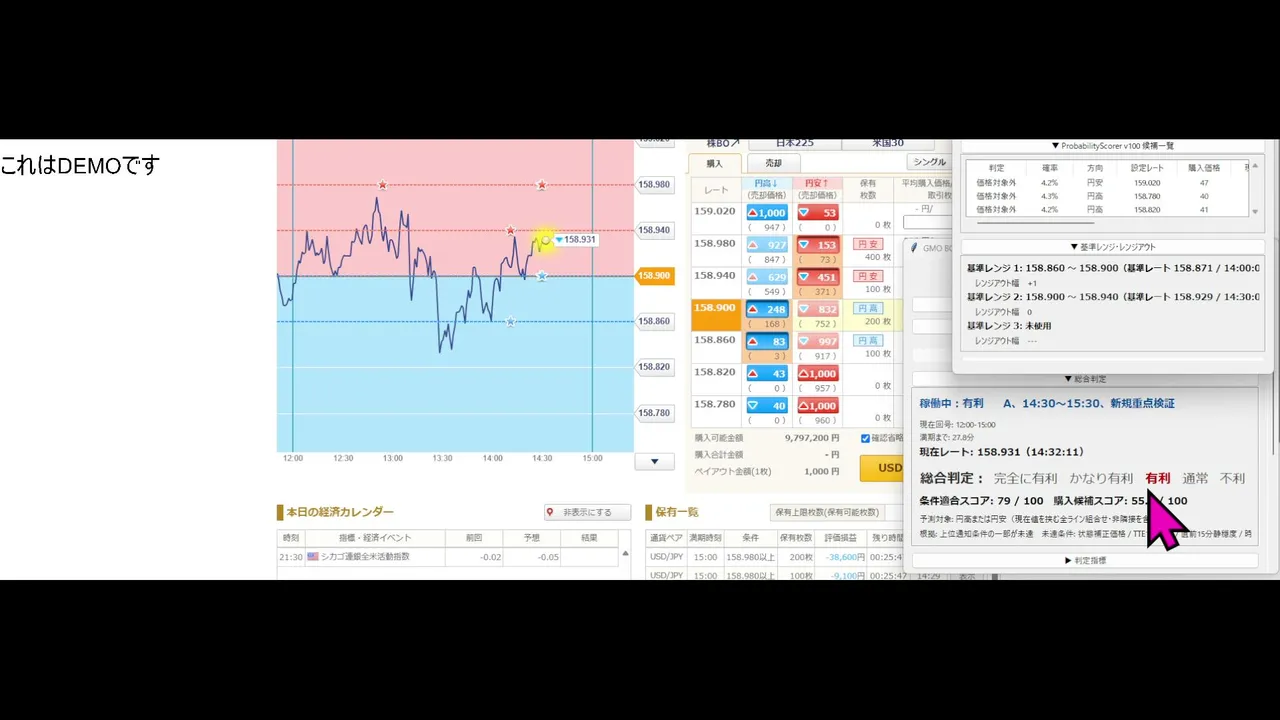This screenshot has height=720, width=1280.
Task: Select the 158.820 rate label on chart axis
Action: pos(654,367)
